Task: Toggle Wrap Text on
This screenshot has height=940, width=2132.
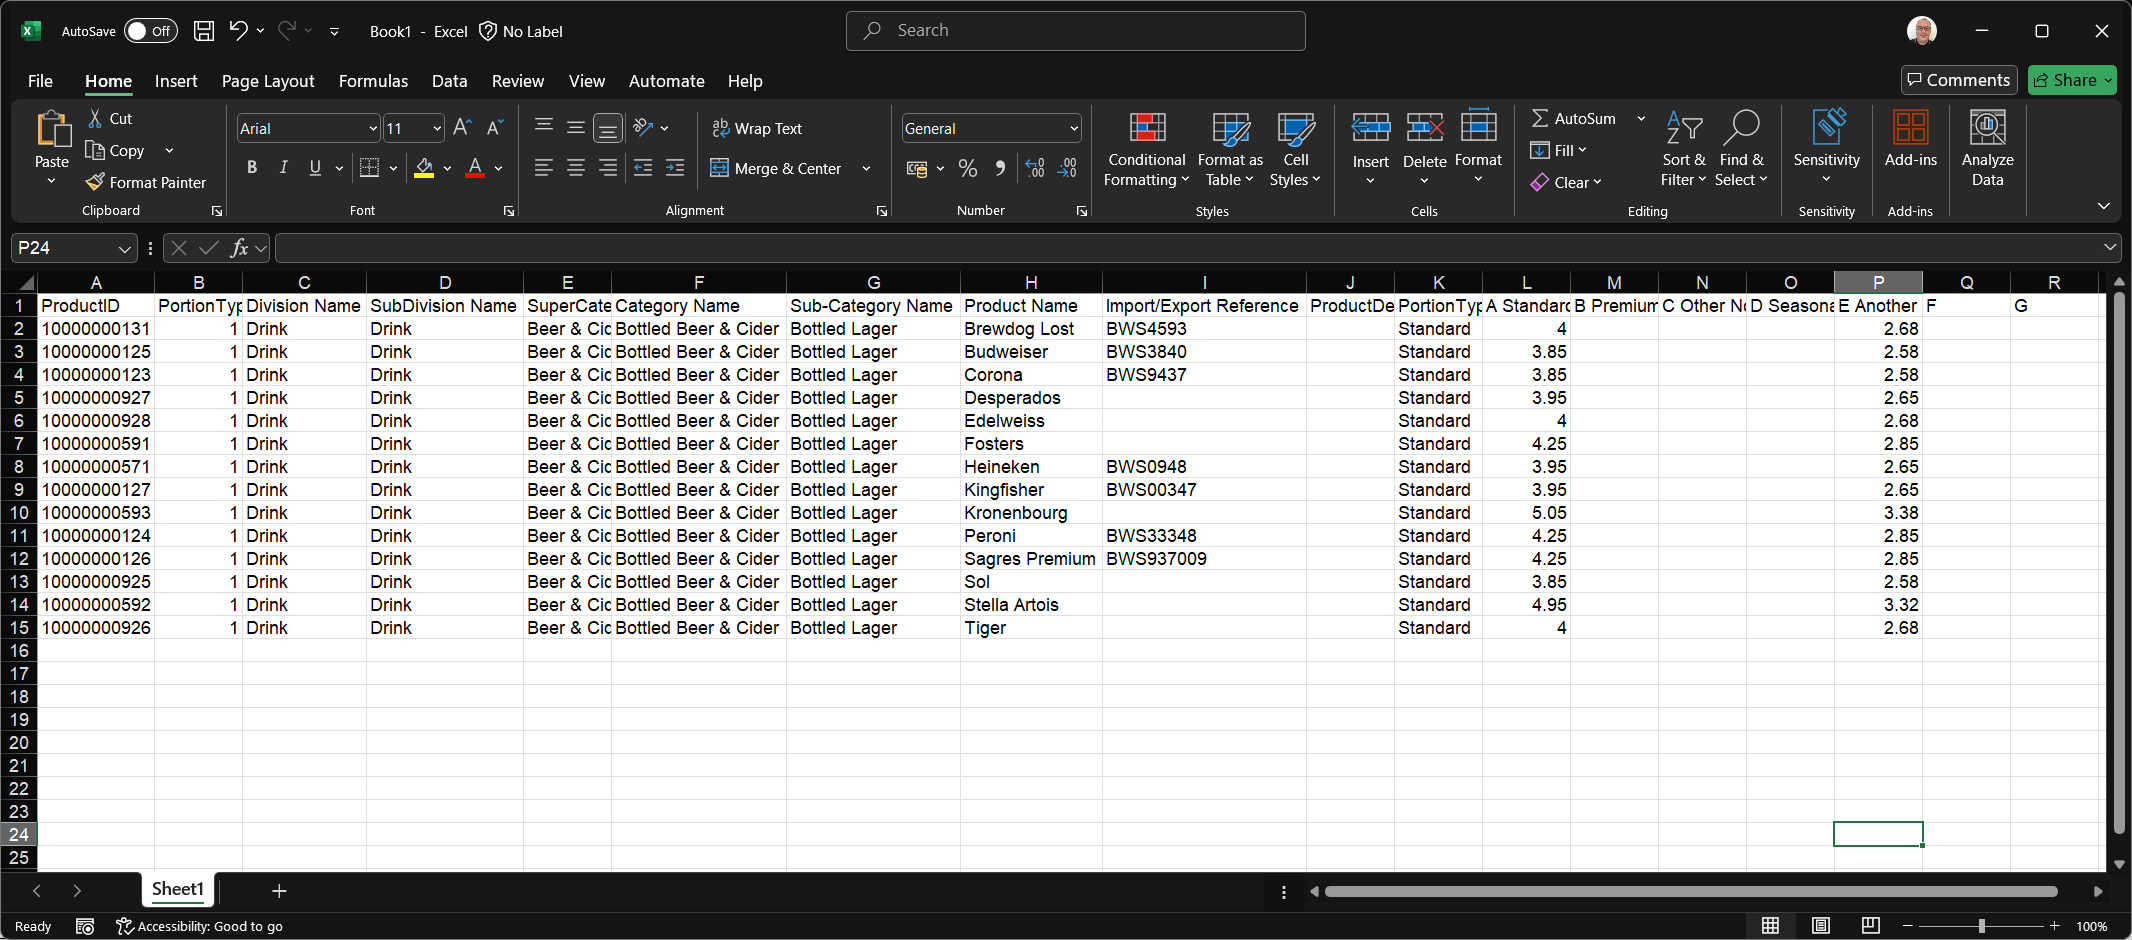Action: tap(757, 128)
